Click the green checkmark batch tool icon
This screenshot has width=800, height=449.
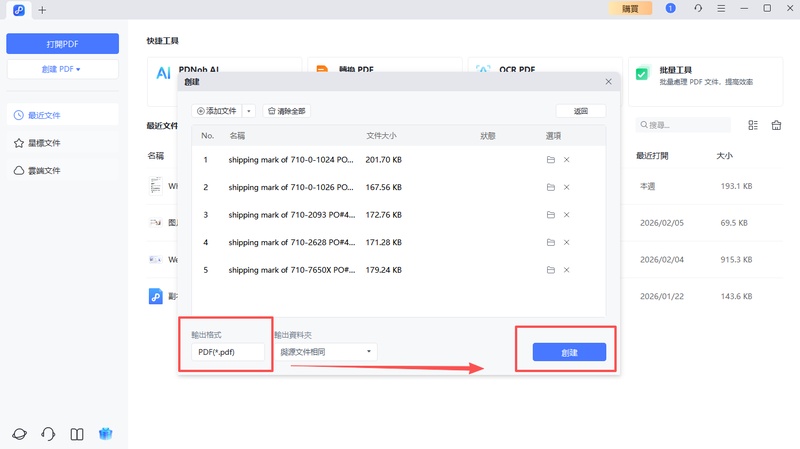(642, 73)
